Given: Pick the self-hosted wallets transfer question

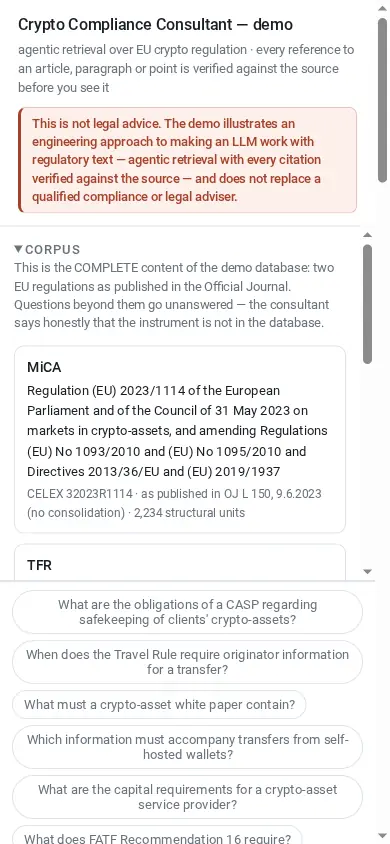Looking at the screenshot, I should point(187,747).
